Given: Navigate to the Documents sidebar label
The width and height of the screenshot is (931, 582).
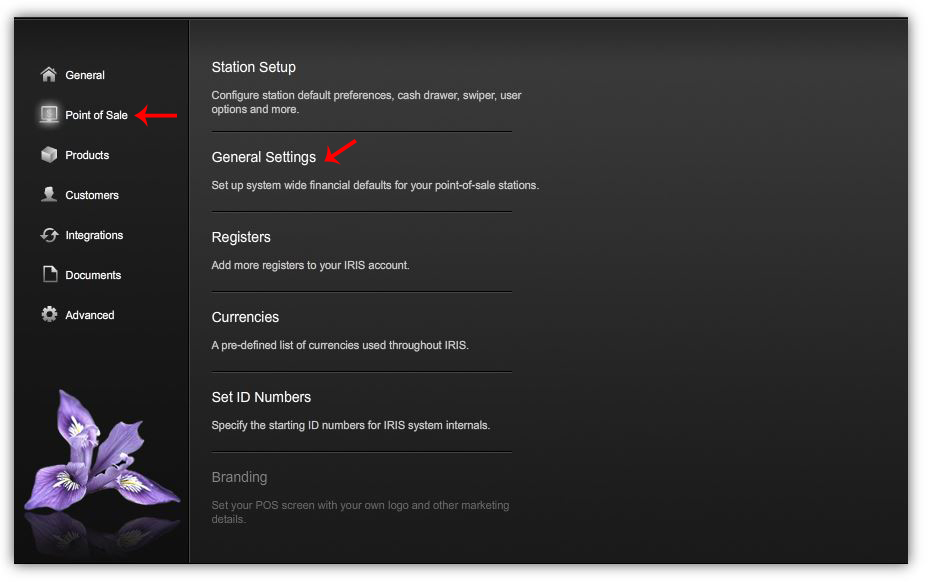Looking at the screenshot, I should click(x=93, y=275).
